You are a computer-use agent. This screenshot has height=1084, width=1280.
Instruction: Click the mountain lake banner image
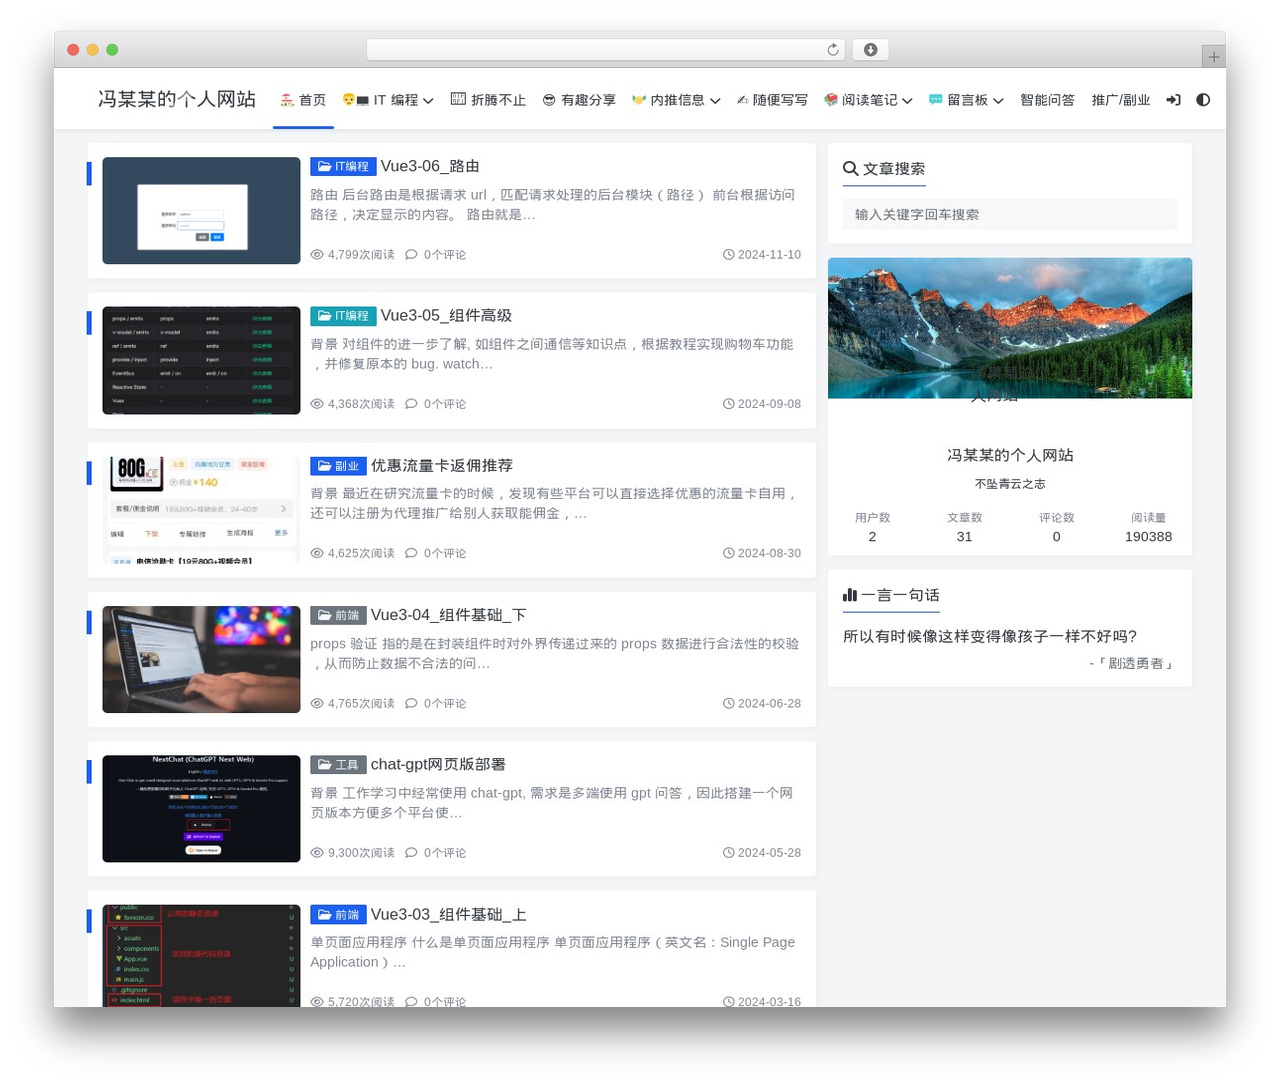click(x=1010, y=328)
